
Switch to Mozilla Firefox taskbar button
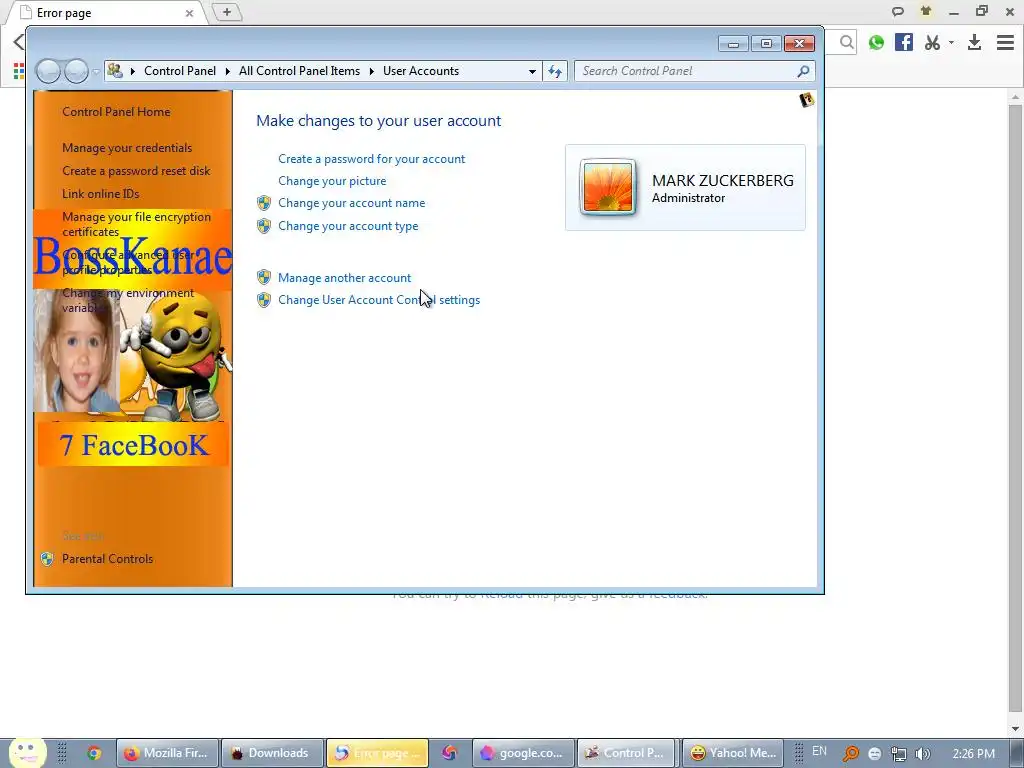click(x=167, y=753)
